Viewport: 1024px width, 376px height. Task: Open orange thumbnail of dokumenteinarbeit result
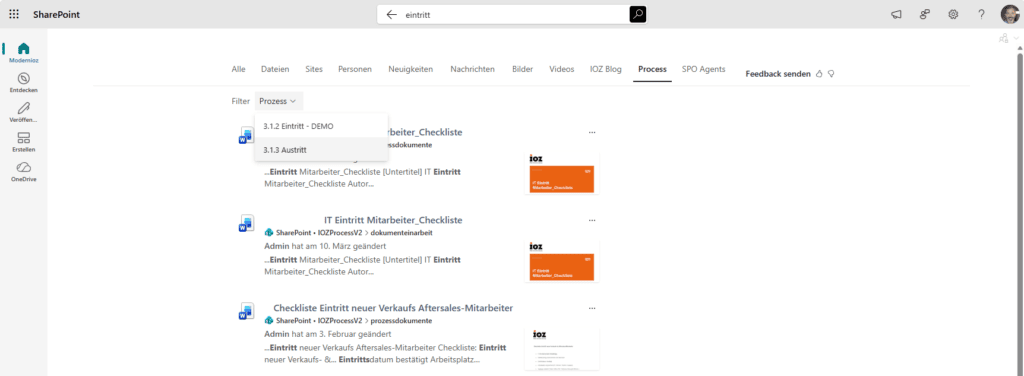[x=562, y=260]
